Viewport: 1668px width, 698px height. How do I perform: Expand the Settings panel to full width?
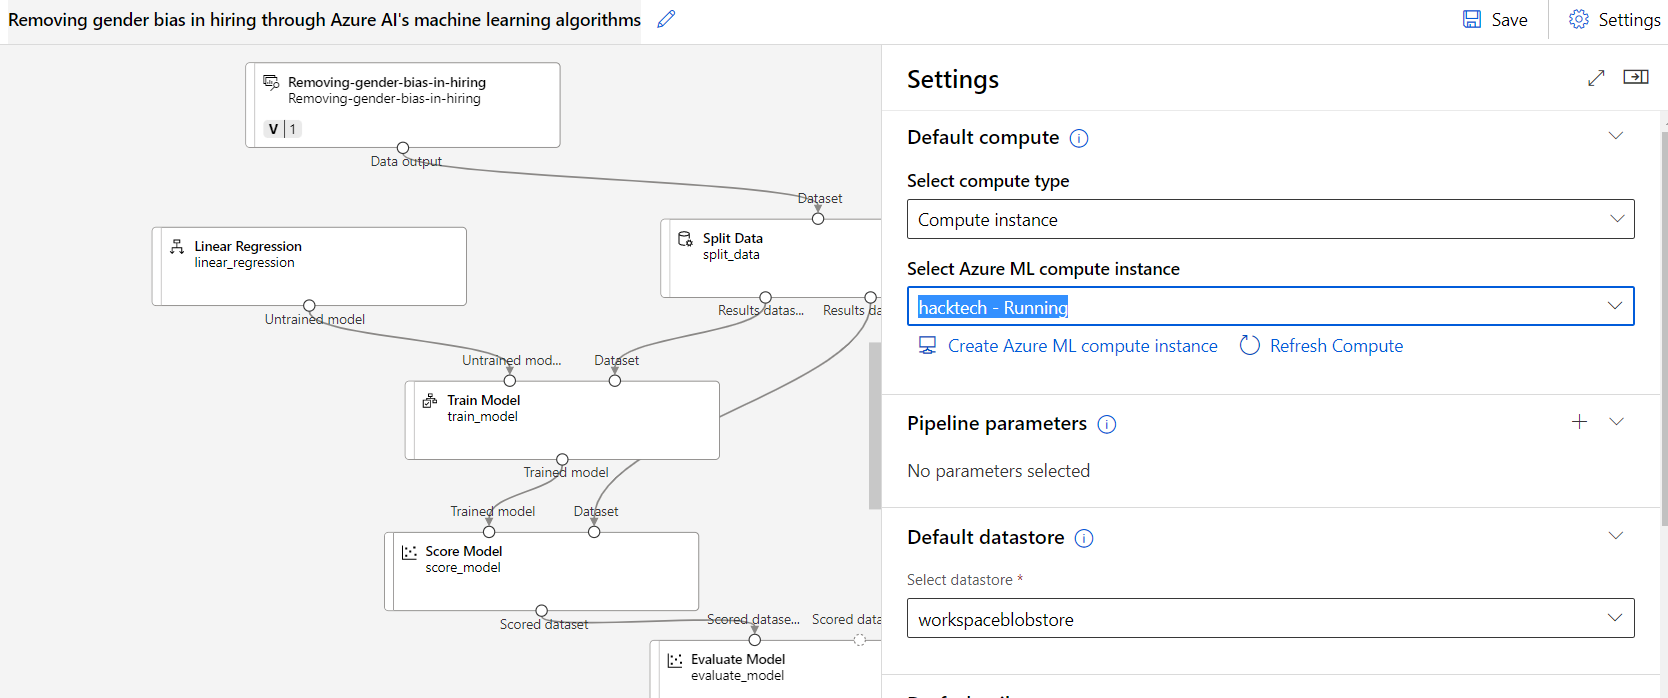point(1596,78)
